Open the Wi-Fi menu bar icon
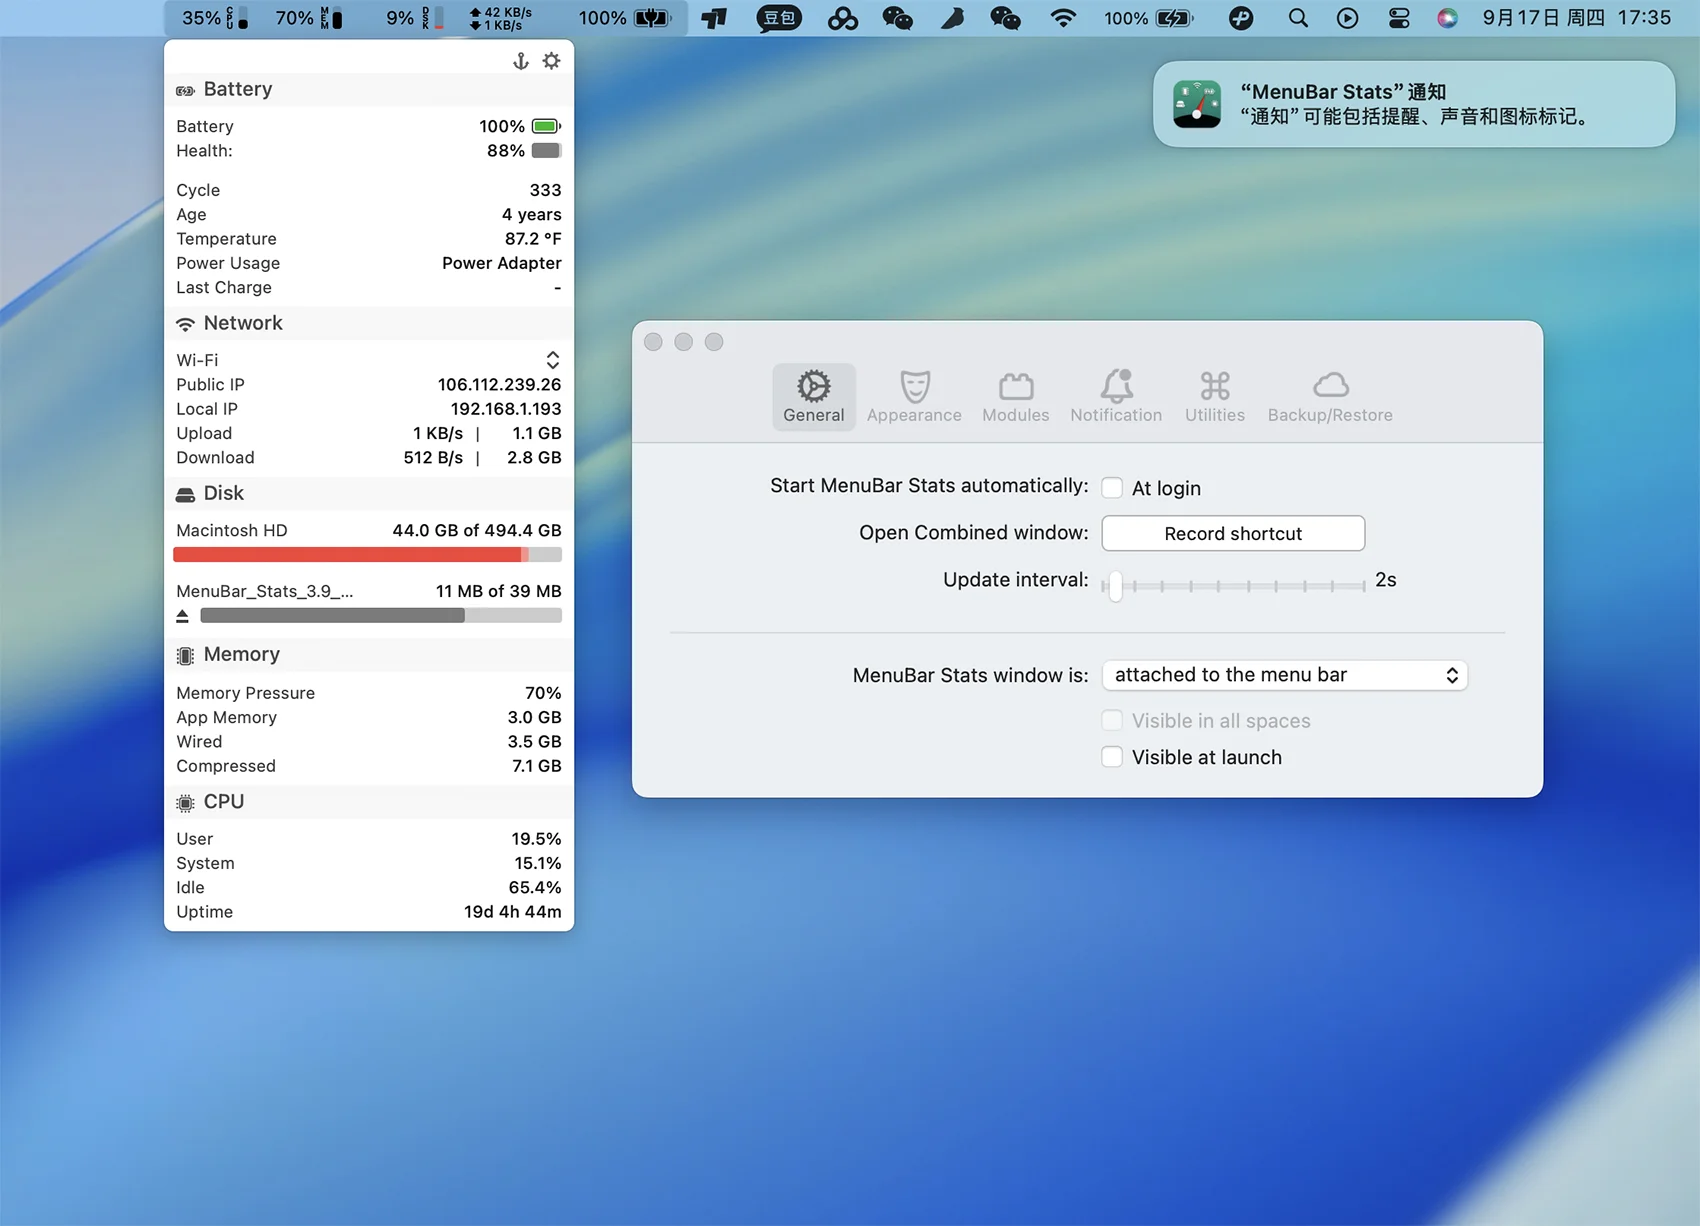 coord(1063,18)
